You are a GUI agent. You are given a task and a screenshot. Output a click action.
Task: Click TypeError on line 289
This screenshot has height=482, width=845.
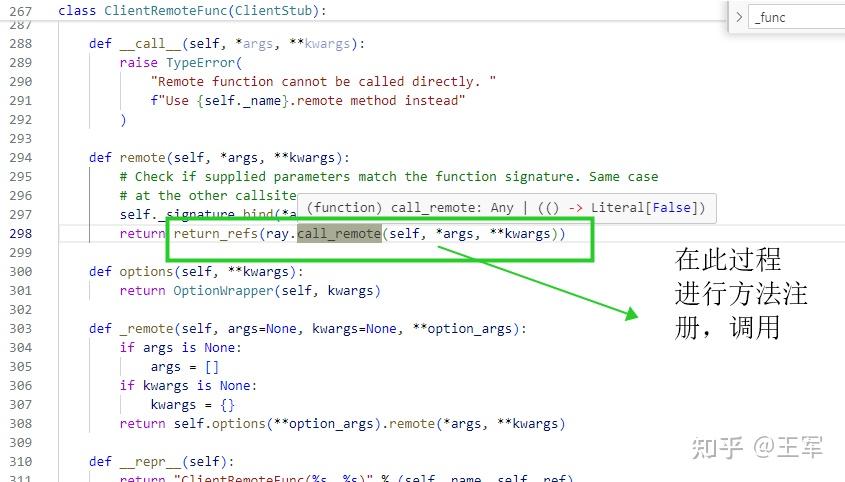[x=200, y=63]
